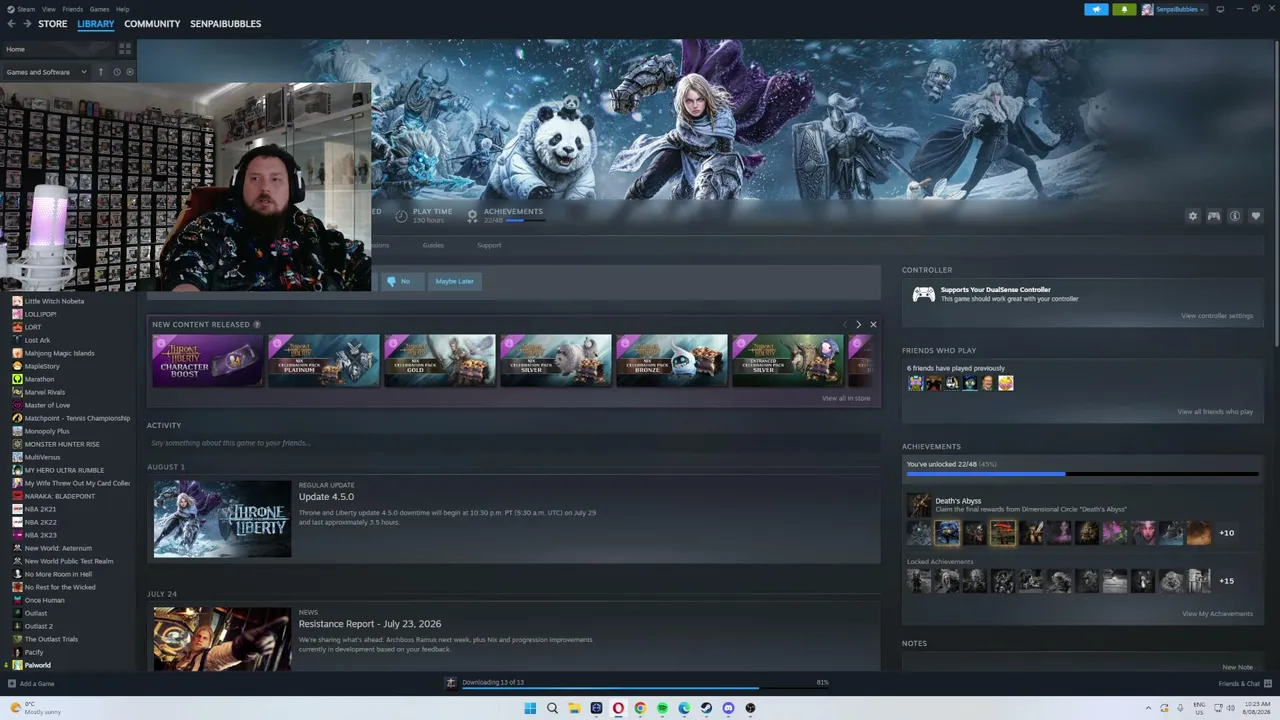Open Windows Start menu
Image resolution: width=1280 pixels, height=720 pixels.
(x=530, y=708)
